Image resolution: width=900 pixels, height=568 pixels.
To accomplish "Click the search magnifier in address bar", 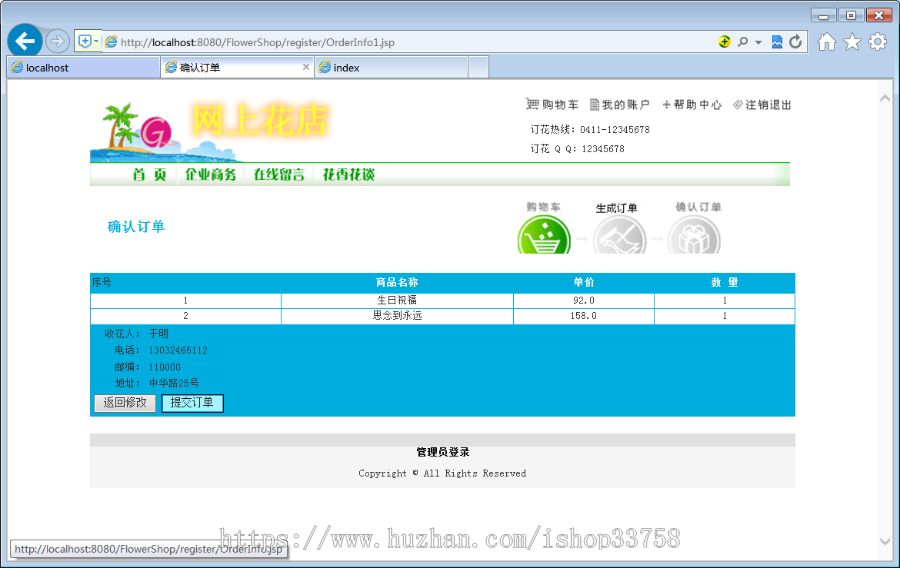I will [x=743, y=42].
